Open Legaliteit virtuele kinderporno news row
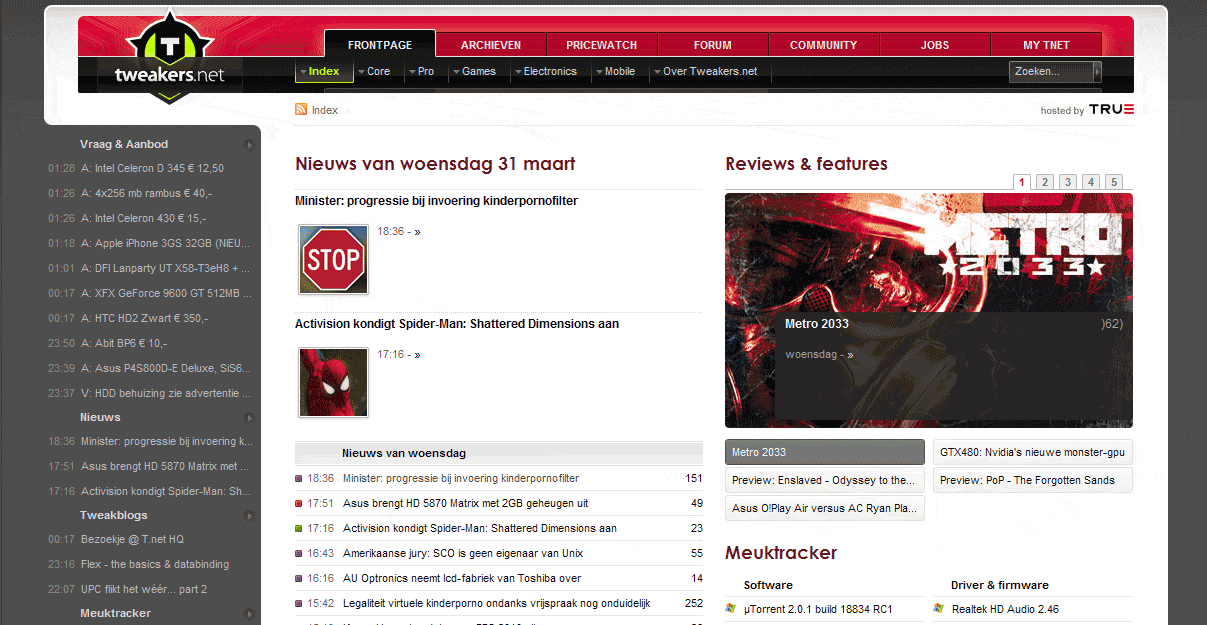Screen dimensions: 1207x625 [x=497, y=603]
